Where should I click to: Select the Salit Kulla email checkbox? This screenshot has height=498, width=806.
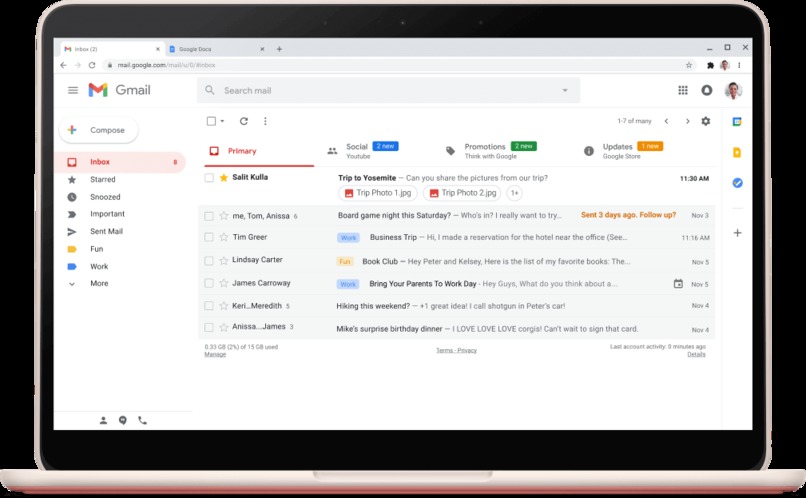209,178
